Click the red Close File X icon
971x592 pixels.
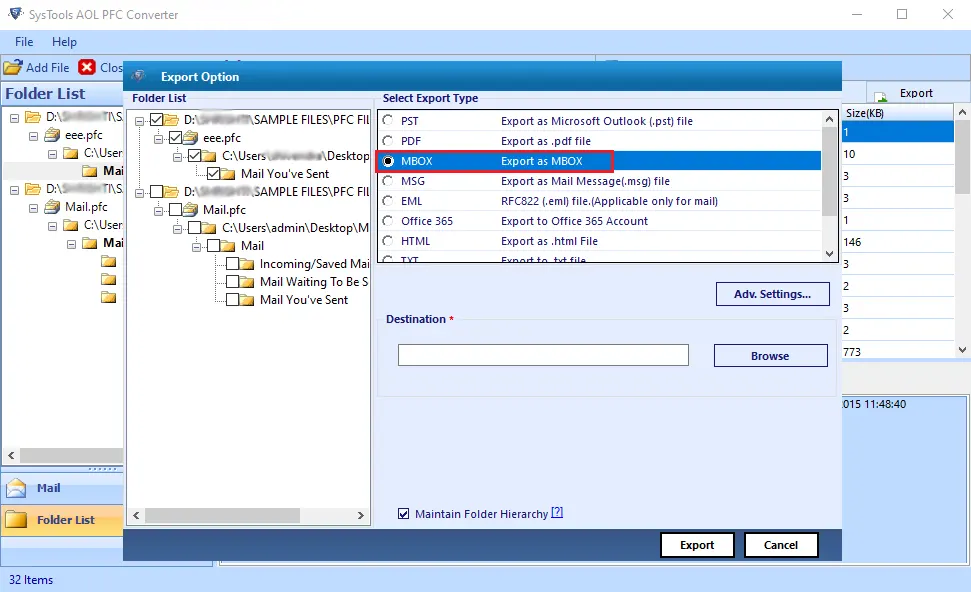87,67
